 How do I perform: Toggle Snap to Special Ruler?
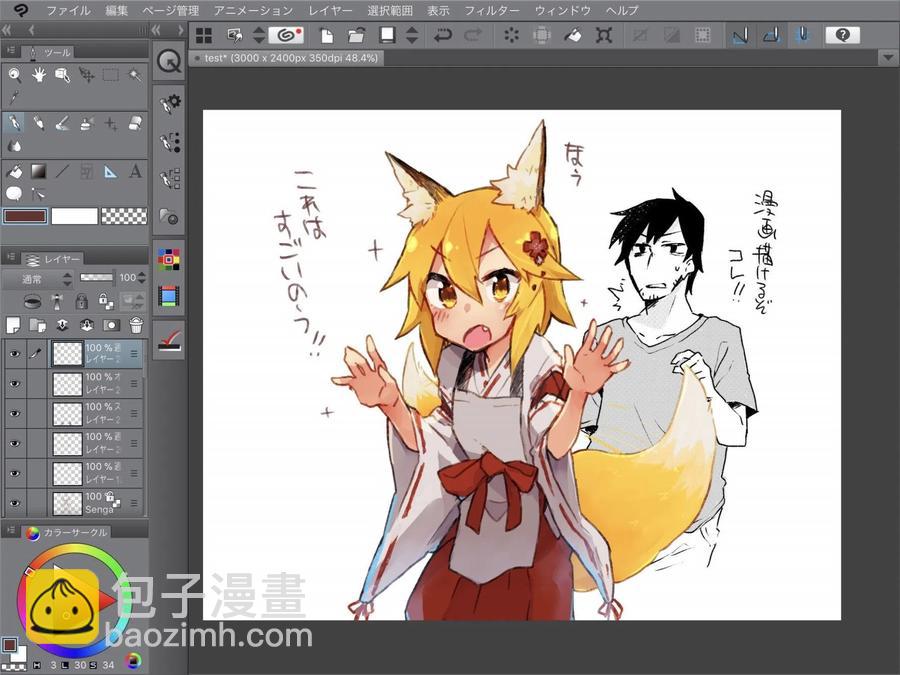771,36
